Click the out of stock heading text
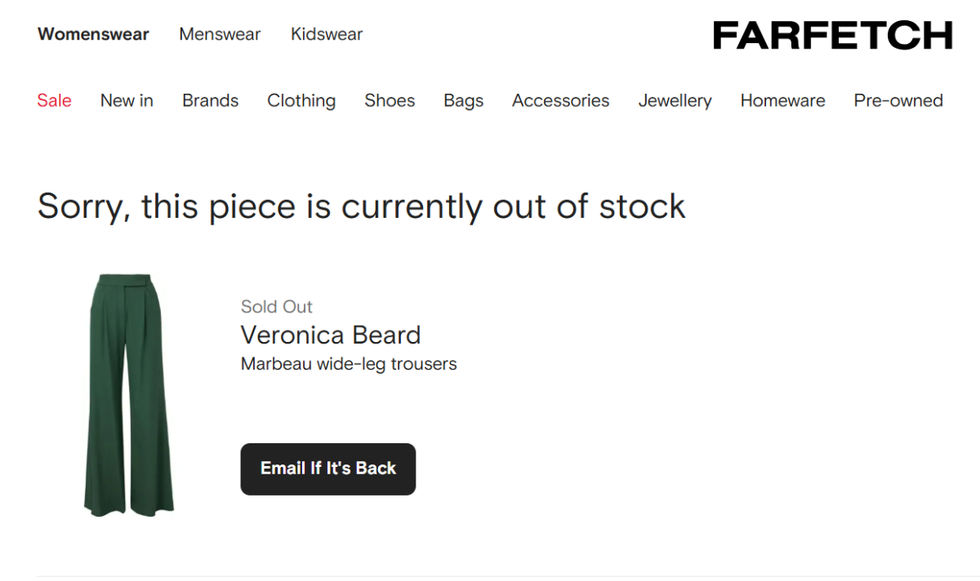980x581 pixels. click(x=361, y=206)
